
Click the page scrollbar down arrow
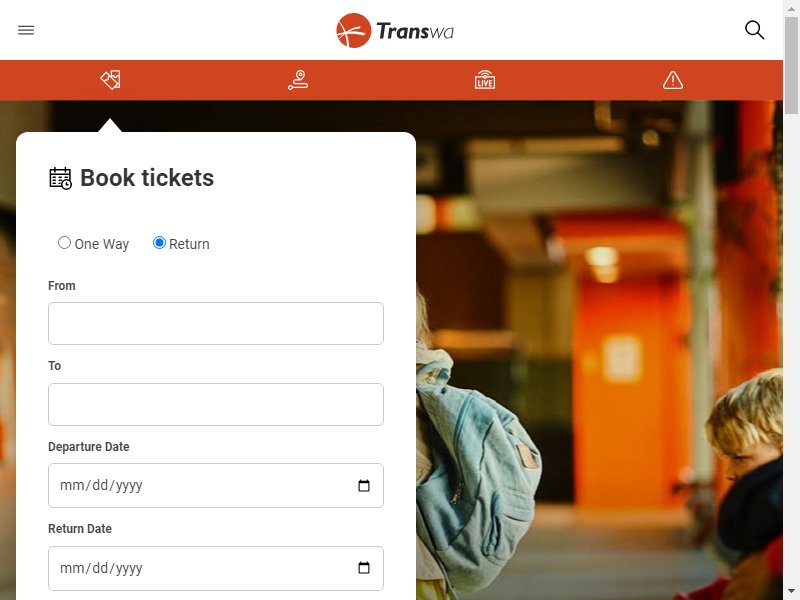791,592
